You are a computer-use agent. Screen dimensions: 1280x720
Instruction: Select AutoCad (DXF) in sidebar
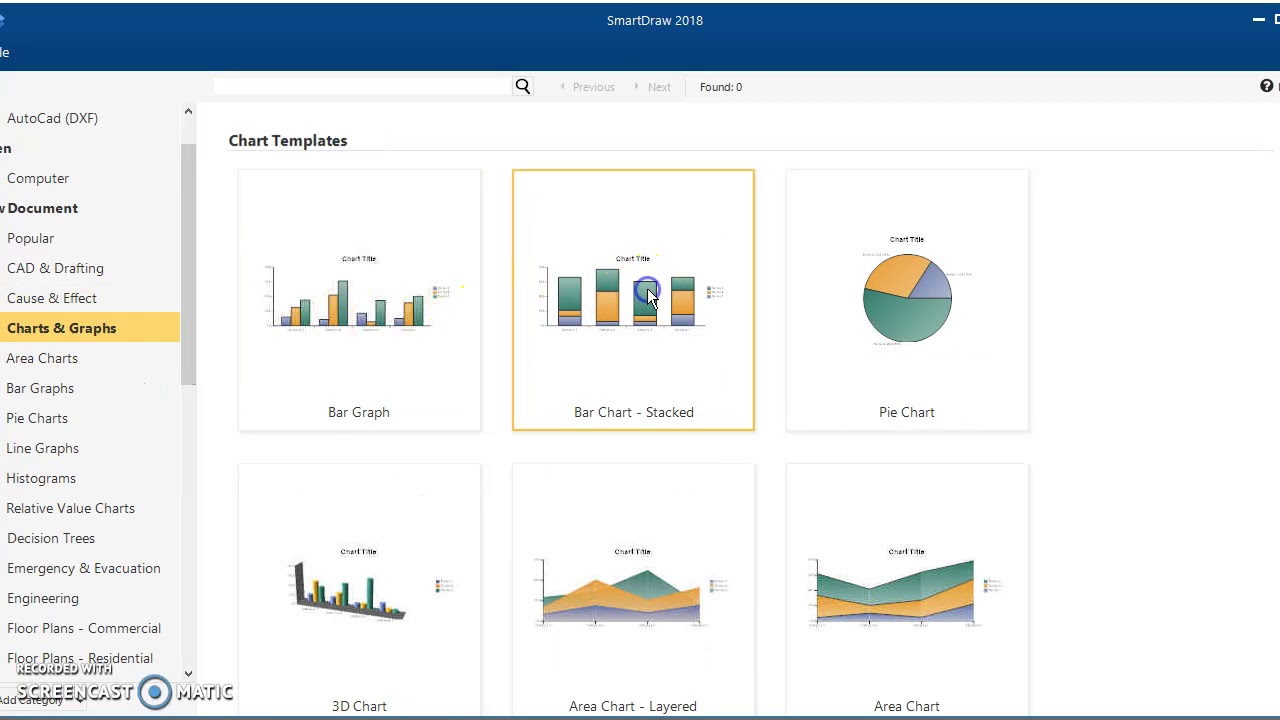click(52, 118)
